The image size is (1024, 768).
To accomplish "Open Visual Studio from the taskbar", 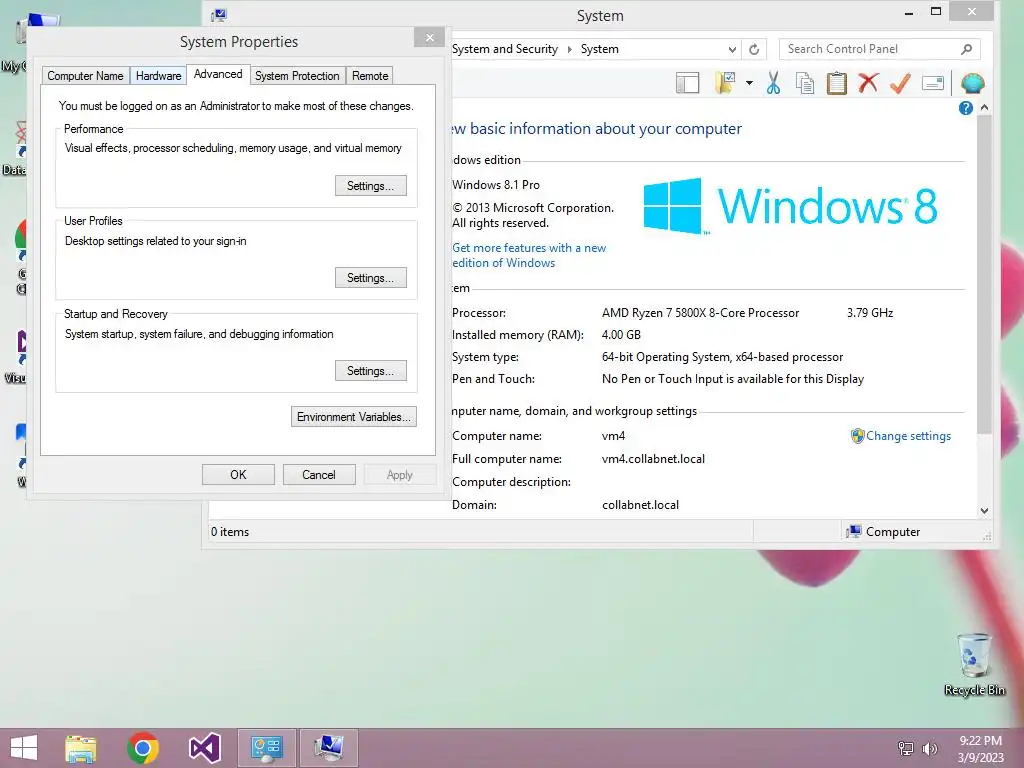I will pos(204,748).
